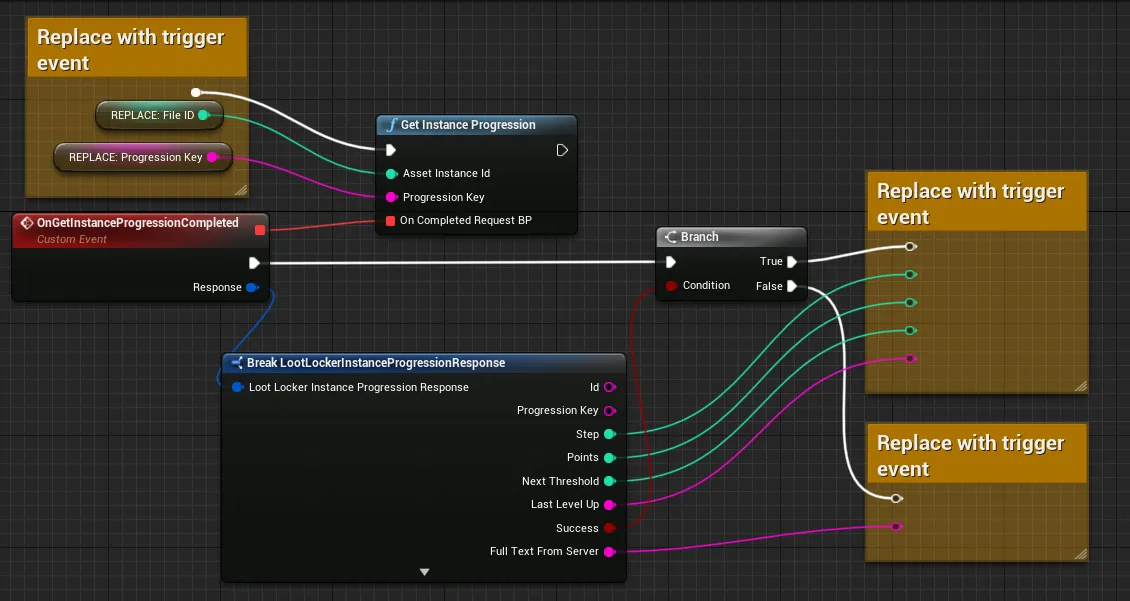This screenshot has height=601, width=1130.
Task: Select the OnGetInstanceProgressionCompleted event title
Action: (x=138, y=223)
